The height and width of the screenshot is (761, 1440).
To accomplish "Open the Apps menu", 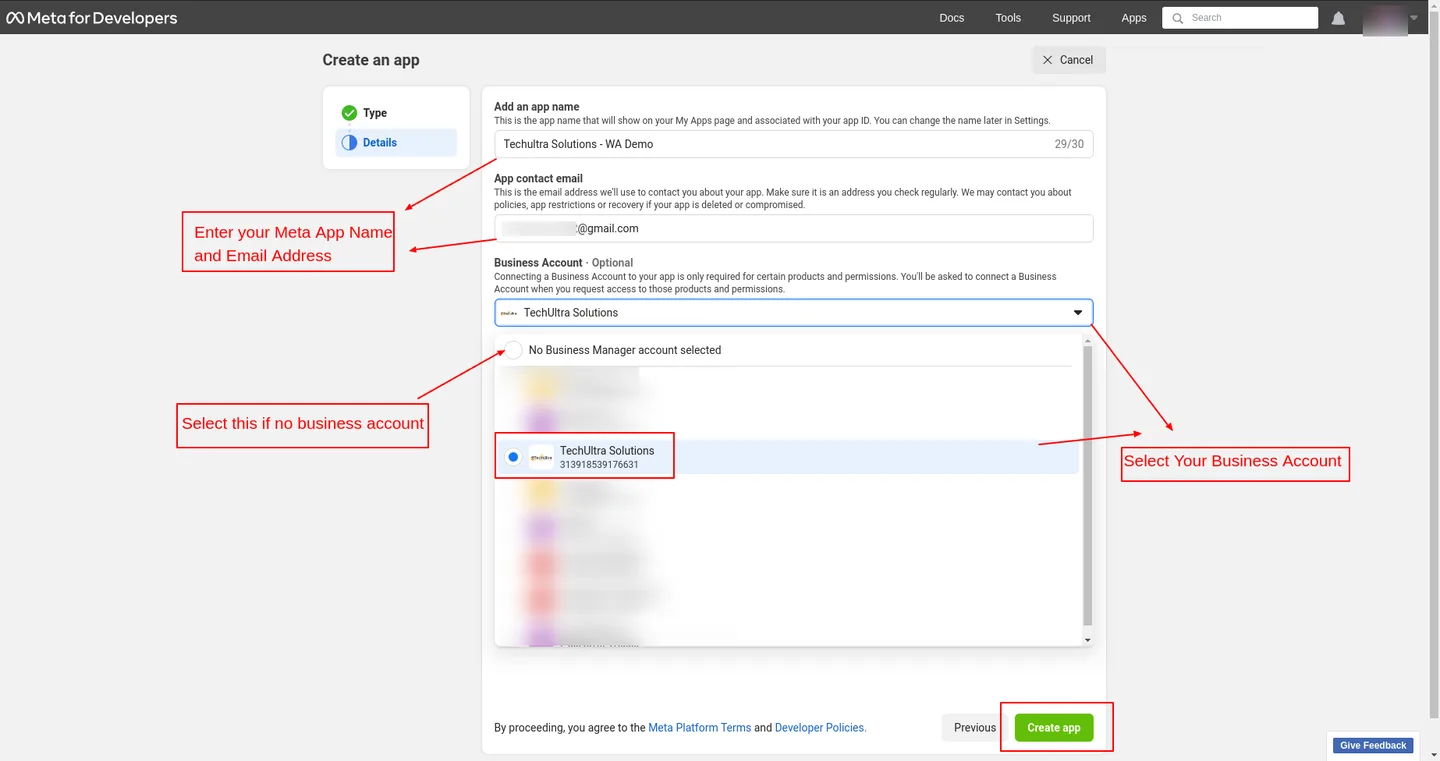I will point(1134,18).
